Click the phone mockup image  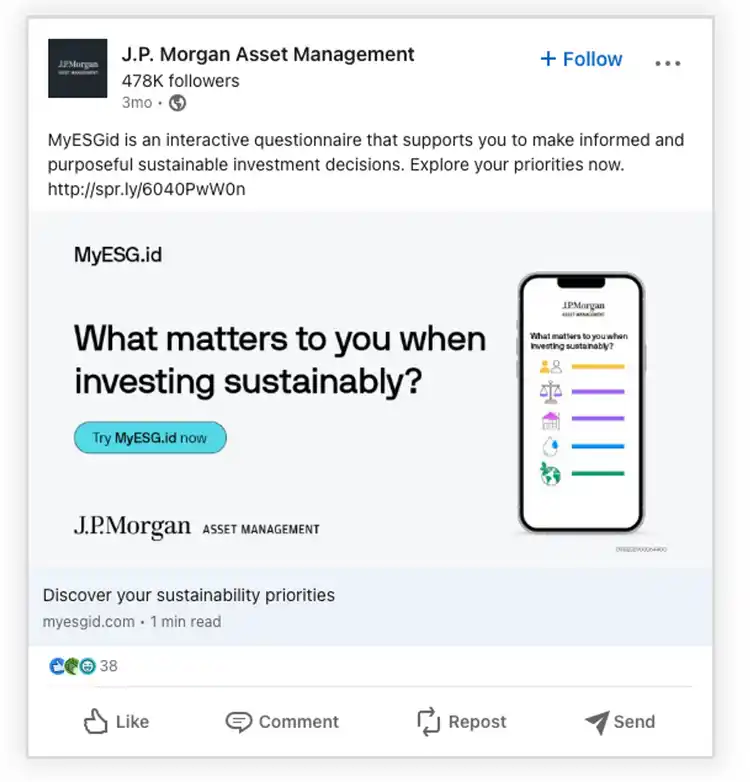coord(581,402)
